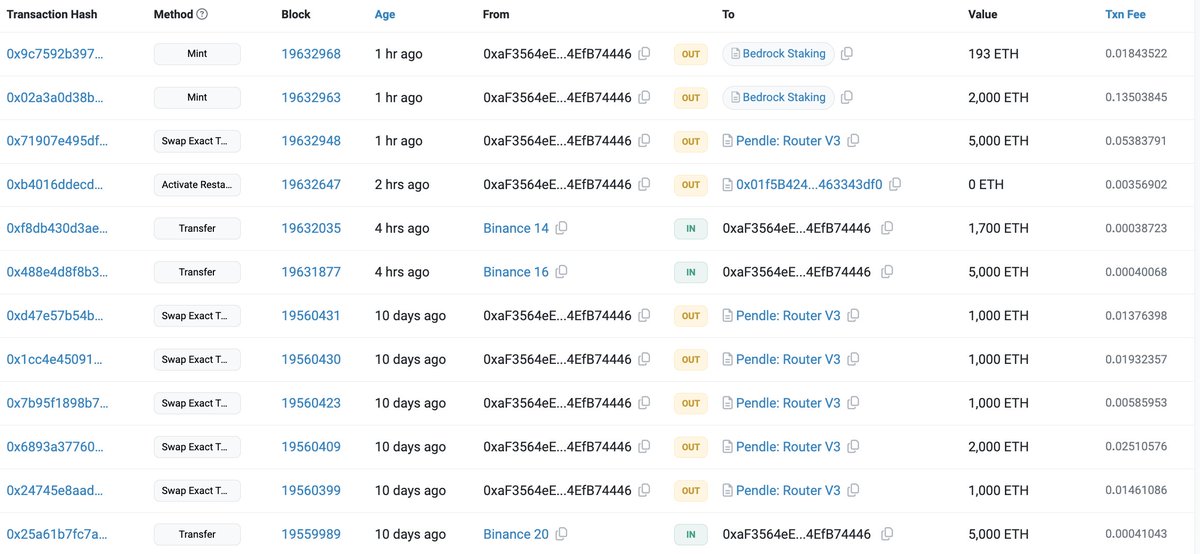Copy the Binance 20 address
1200x554 pixels.
(x=562, y=534)
